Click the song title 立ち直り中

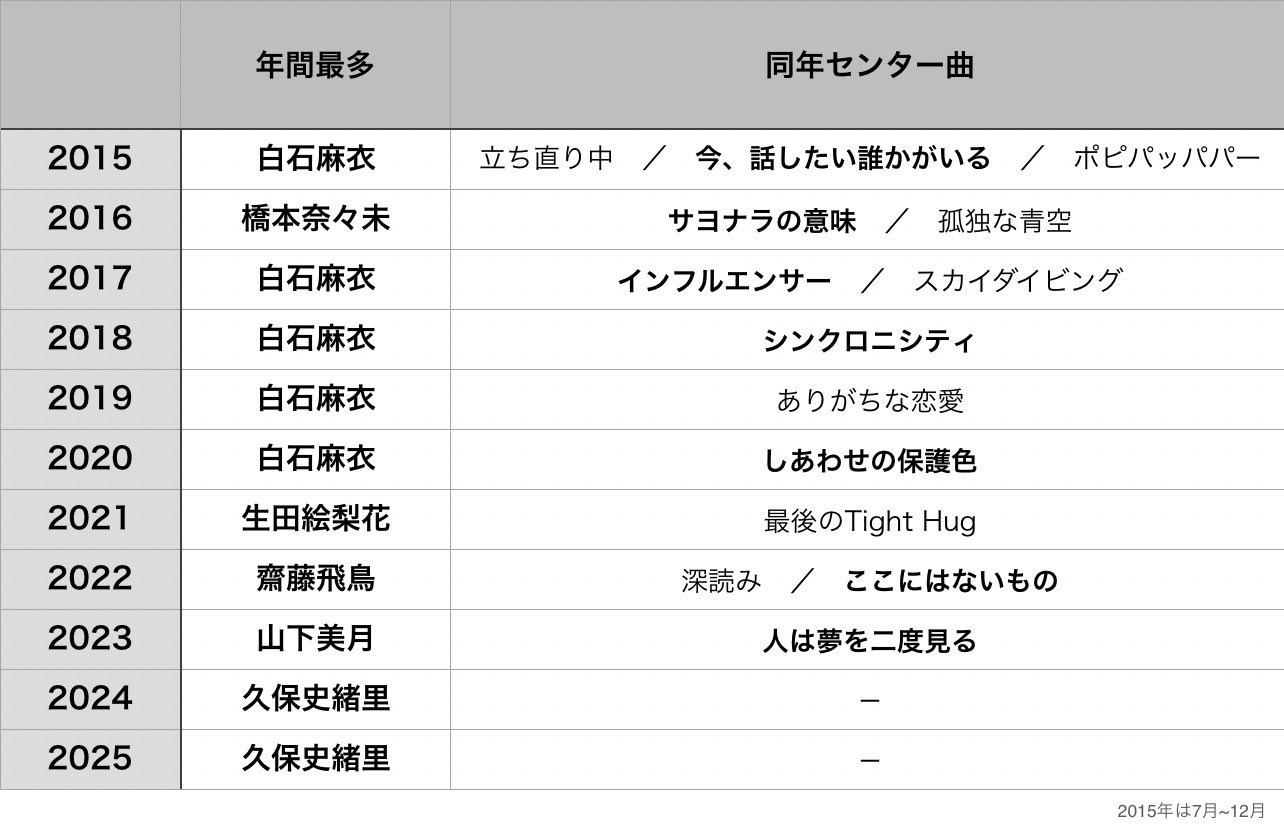546,159
